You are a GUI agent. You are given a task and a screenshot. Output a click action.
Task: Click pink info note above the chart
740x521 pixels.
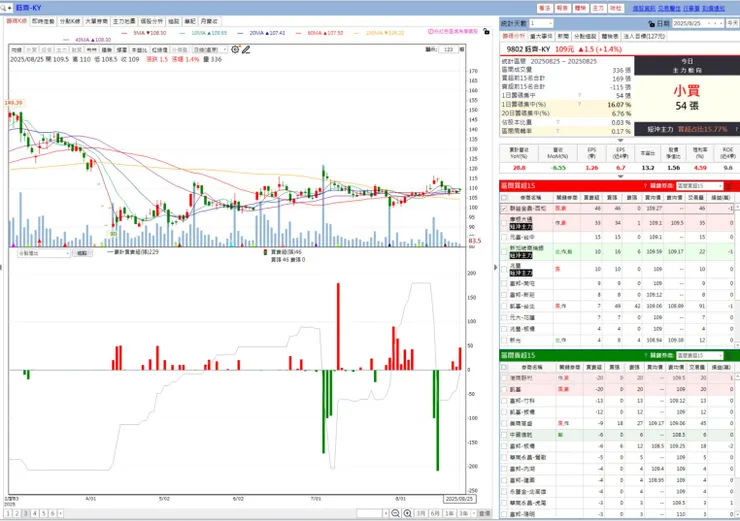point(453,31)
